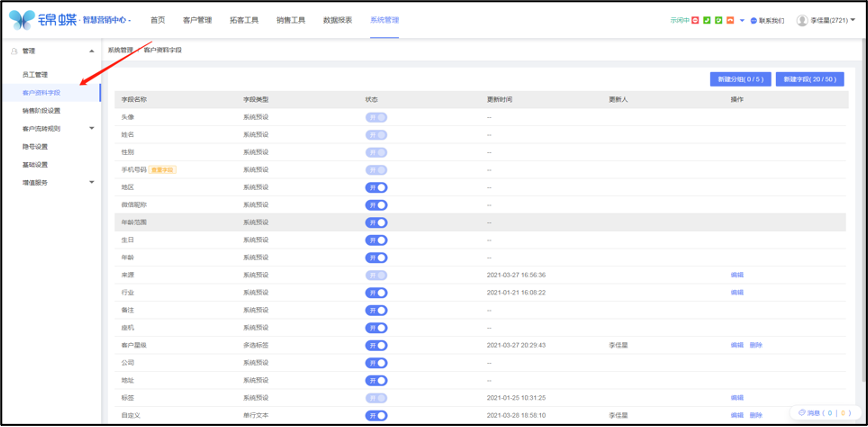Toggle the 客户星级 field status switch
The width and height of the screenshot is (868, 427).
[x=376, y=346]
